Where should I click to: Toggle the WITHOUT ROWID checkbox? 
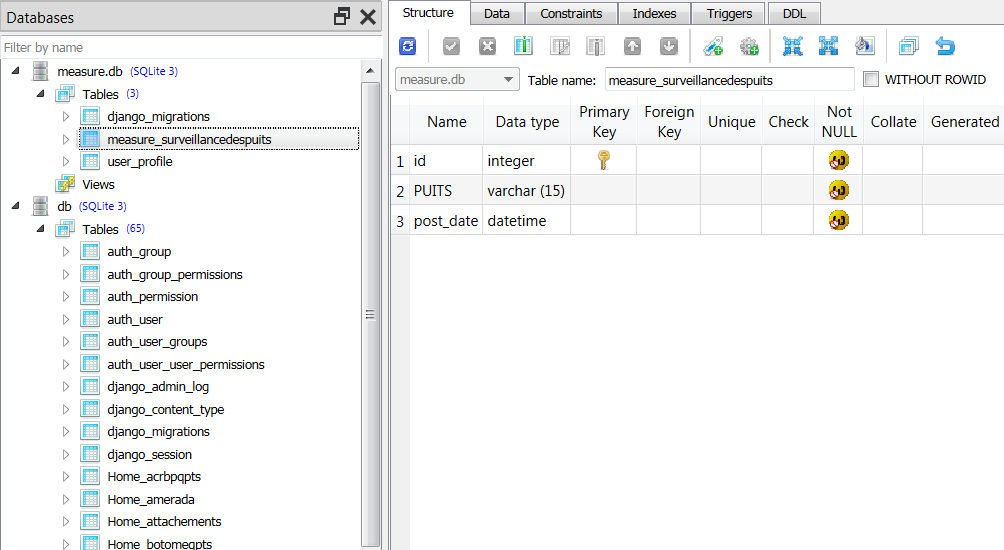coord(871,79)
